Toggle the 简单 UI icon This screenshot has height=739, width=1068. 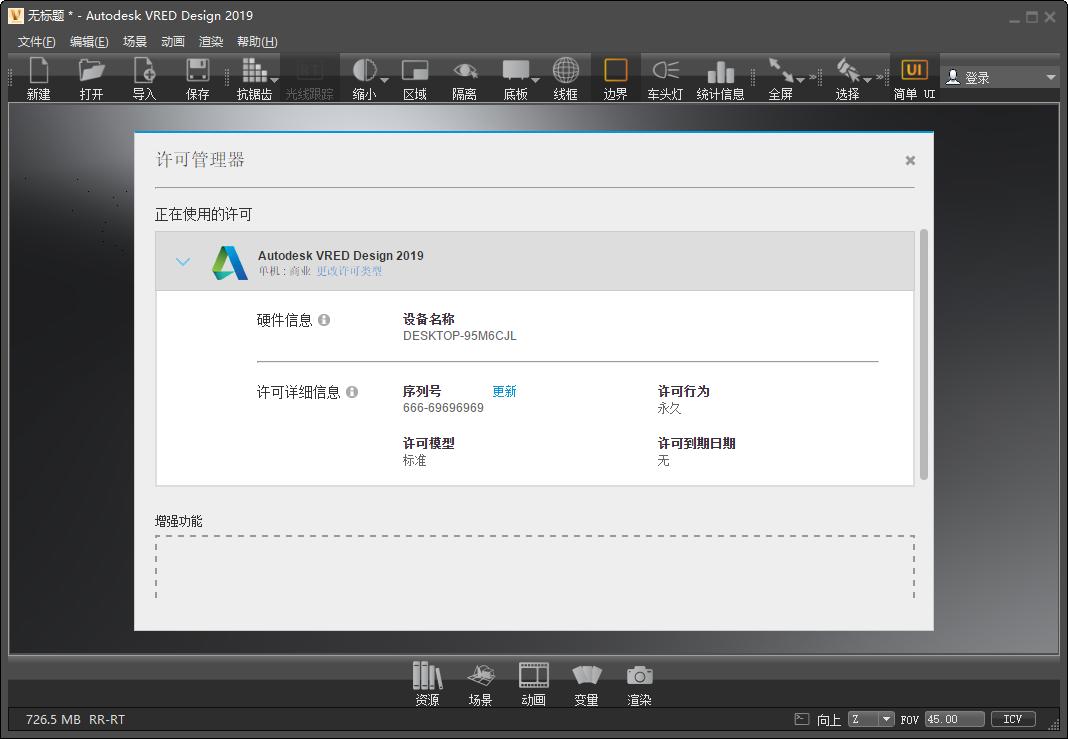[x=914, y=70]
